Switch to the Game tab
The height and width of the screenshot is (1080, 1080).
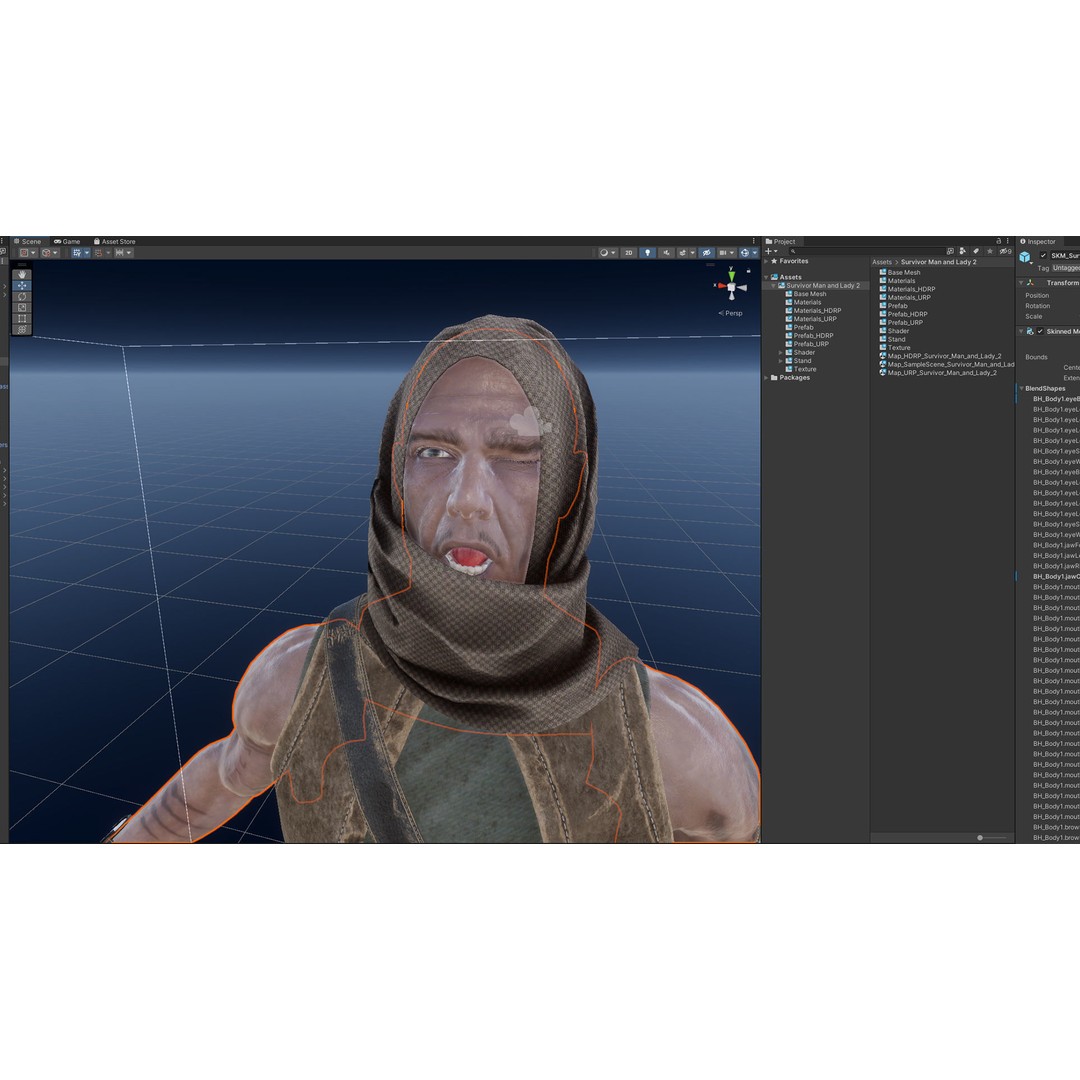67,241
